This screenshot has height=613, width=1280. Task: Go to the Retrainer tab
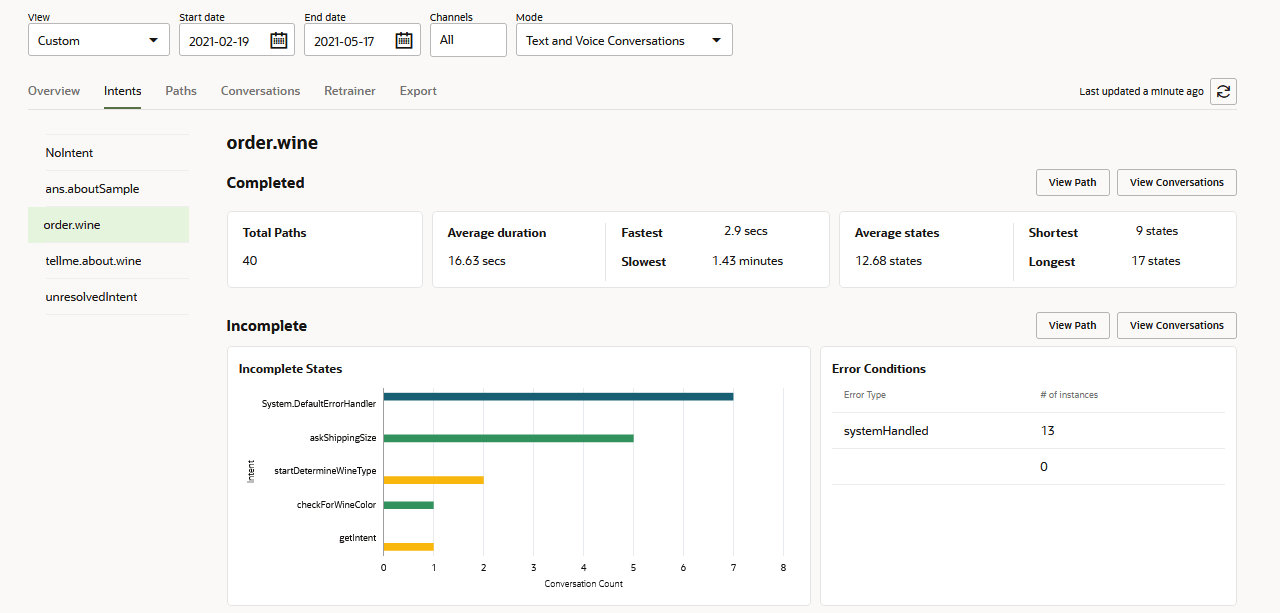tap(350, 91)
